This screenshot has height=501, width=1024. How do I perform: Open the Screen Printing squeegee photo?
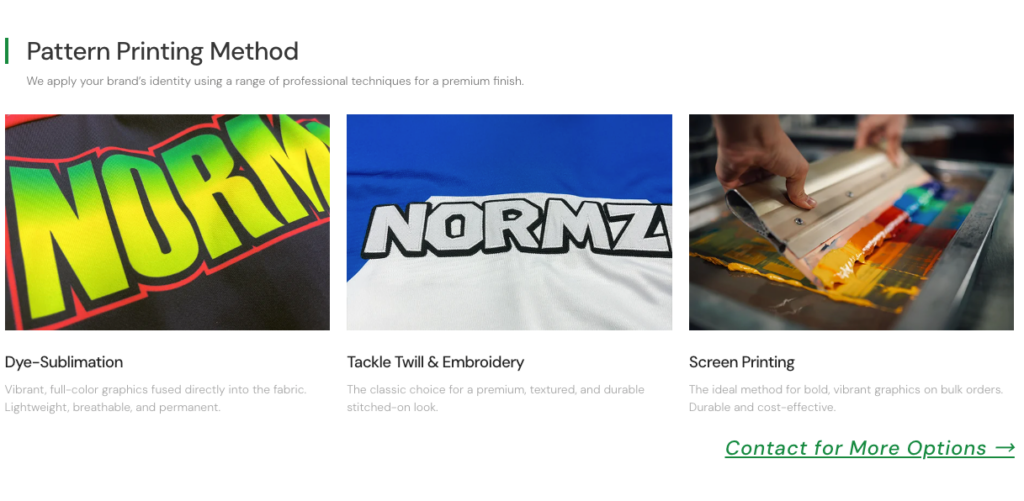(x=852, y=222)
